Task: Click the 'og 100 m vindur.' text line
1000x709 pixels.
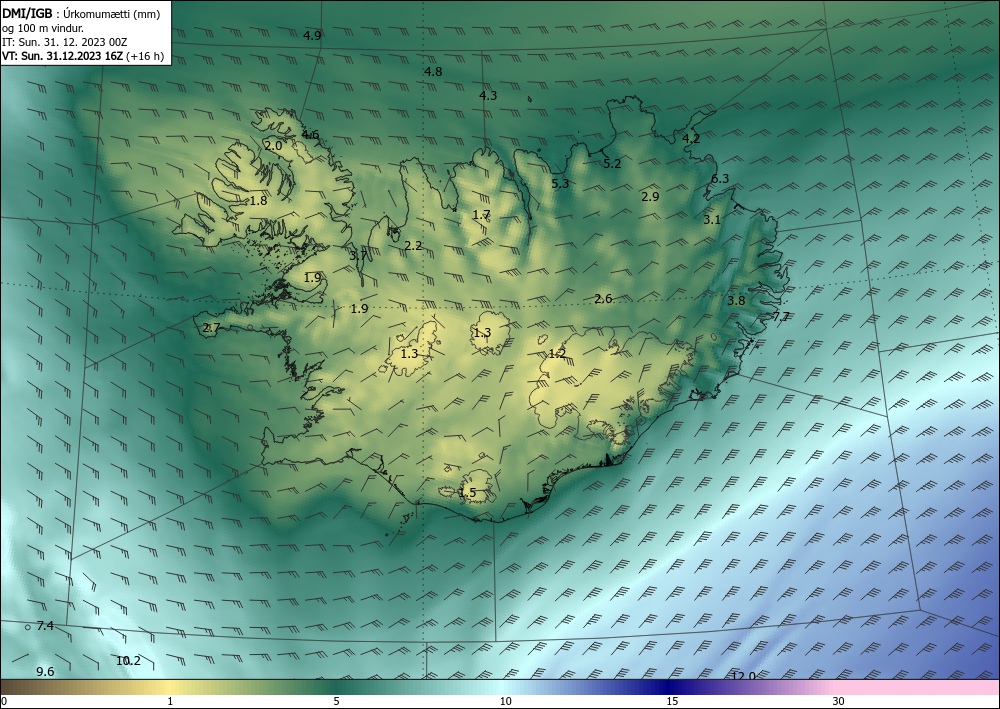Action: point(43,28)
